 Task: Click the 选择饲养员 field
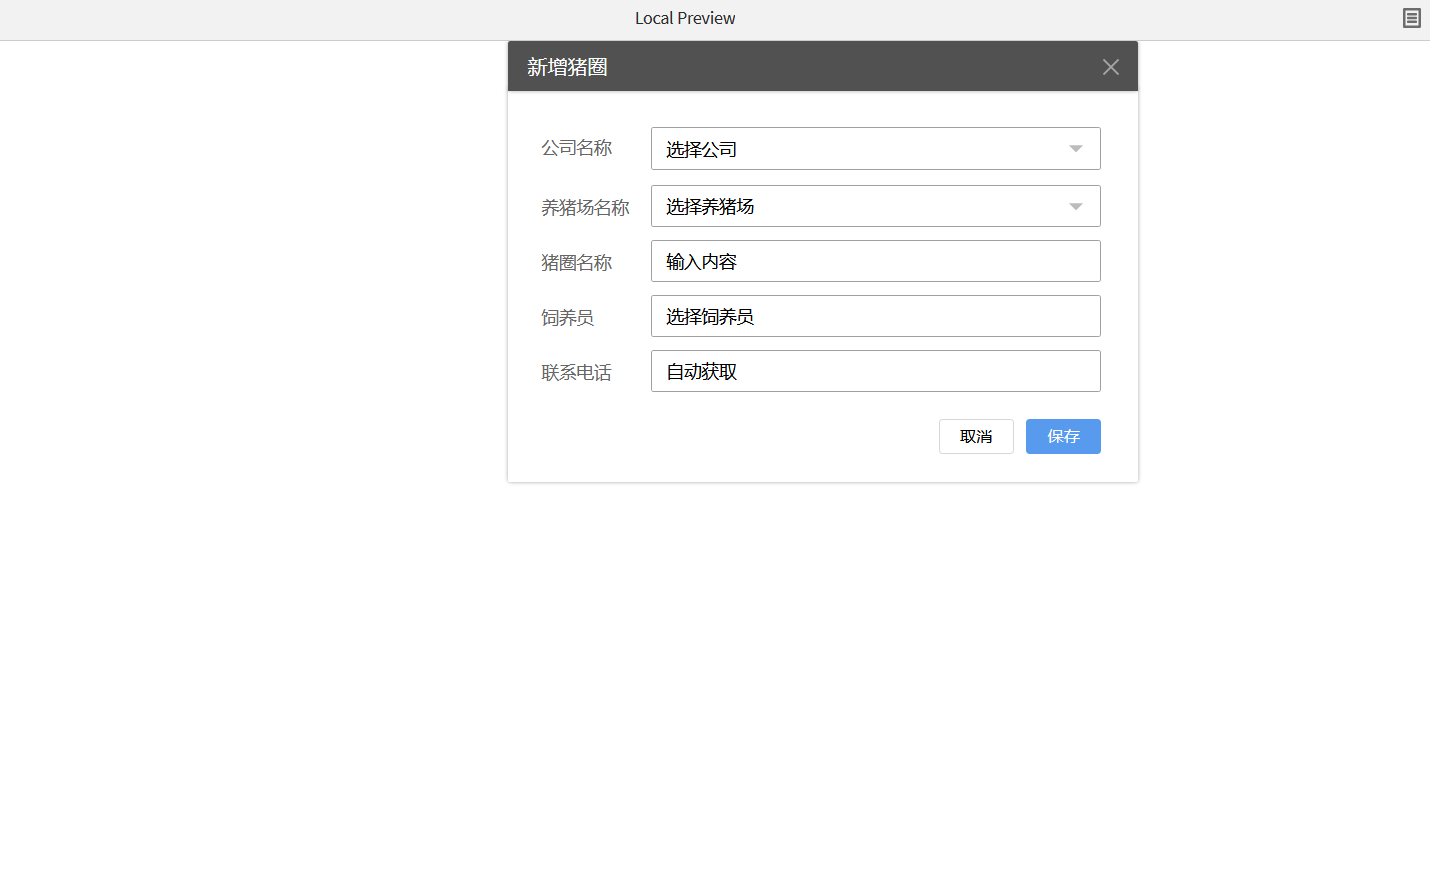coord(875,316)
